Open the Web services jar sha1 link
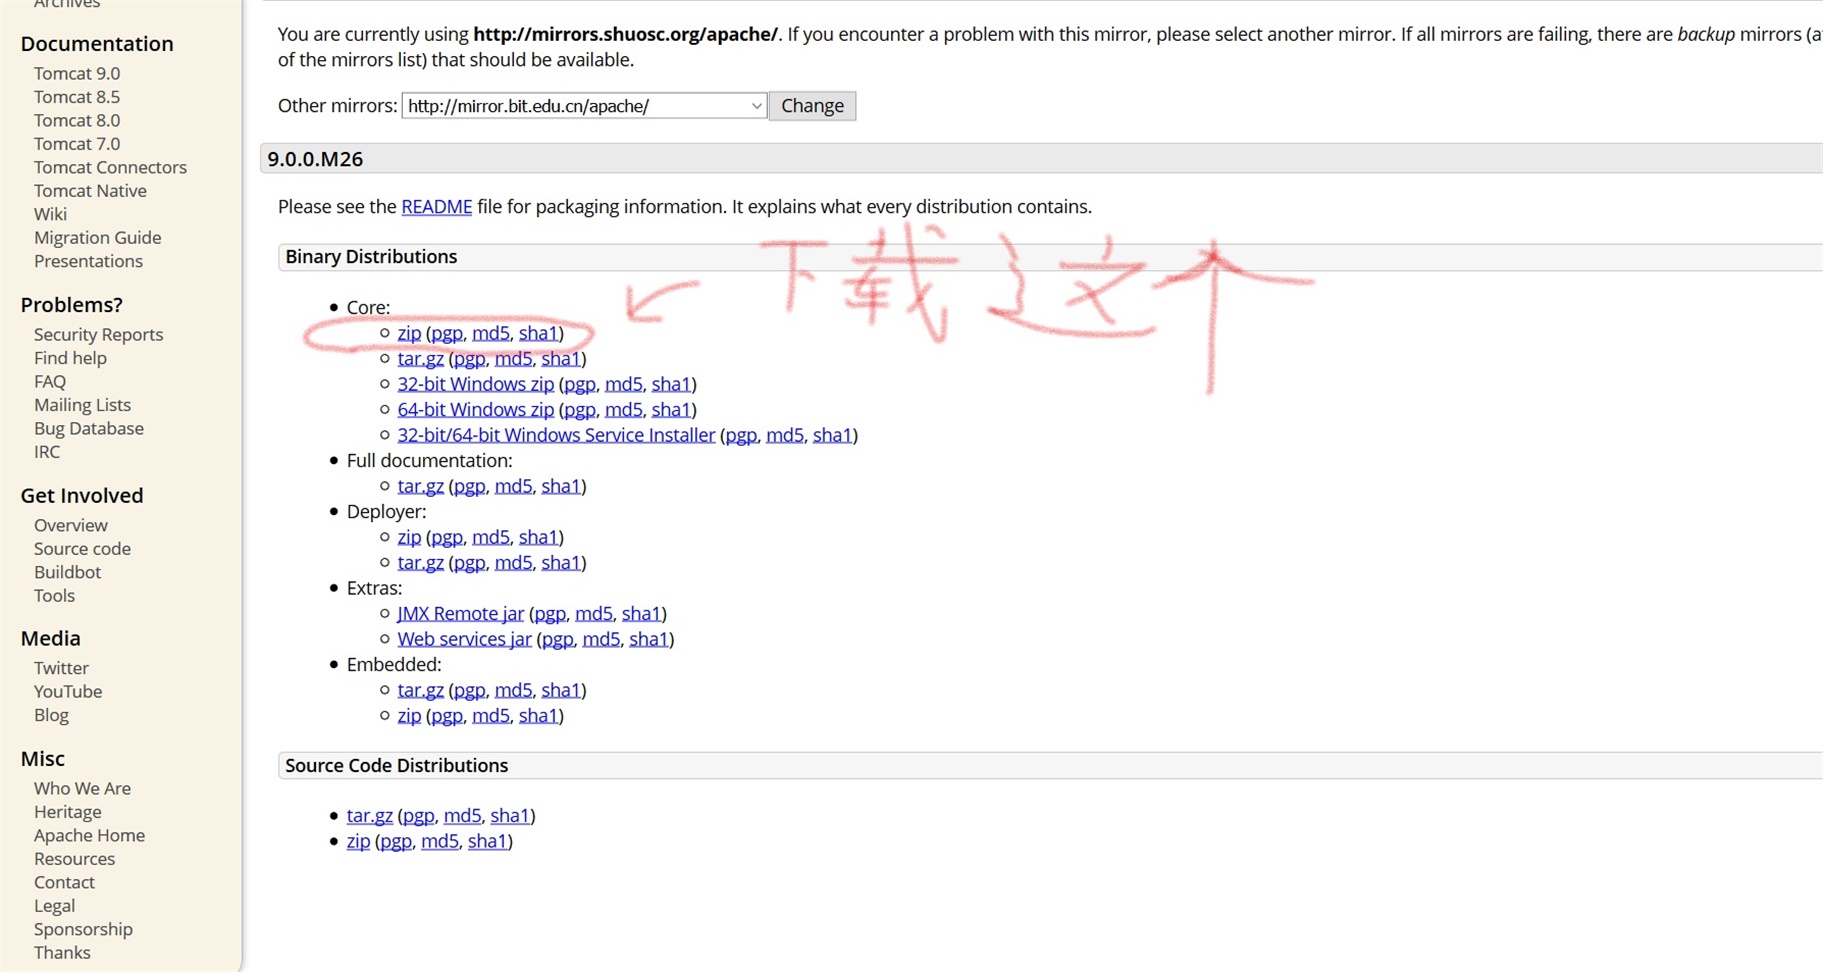Screen dimensions: 1823x972 (648, 639)
